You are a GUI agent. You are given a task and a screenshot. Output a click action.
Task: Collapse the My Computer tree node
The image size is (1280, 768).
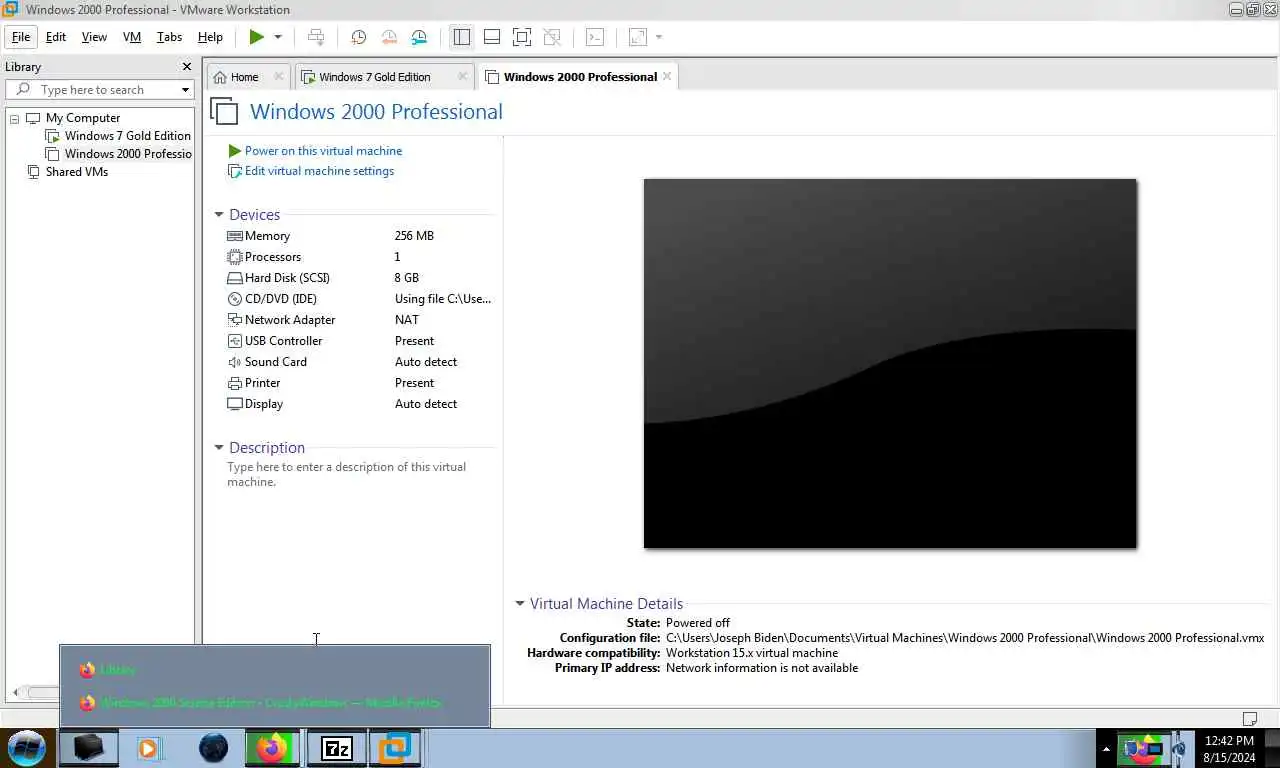coord(15,118)
